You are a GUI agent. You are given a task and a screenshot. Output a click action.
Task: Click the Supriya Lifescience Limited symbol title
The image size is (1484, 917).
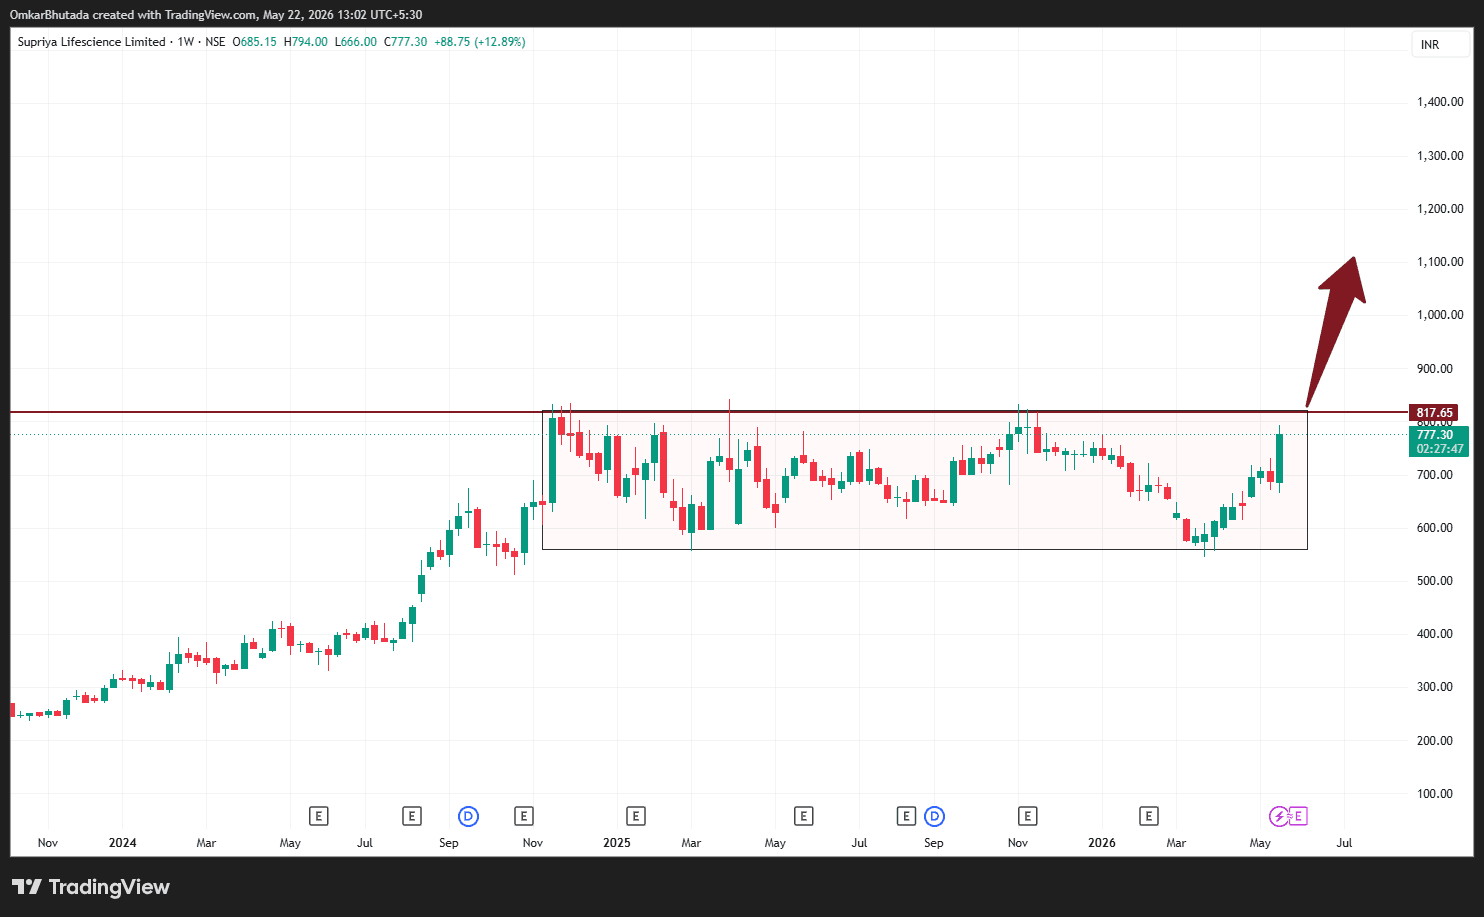pyautogui.click(x=91, y=42)
